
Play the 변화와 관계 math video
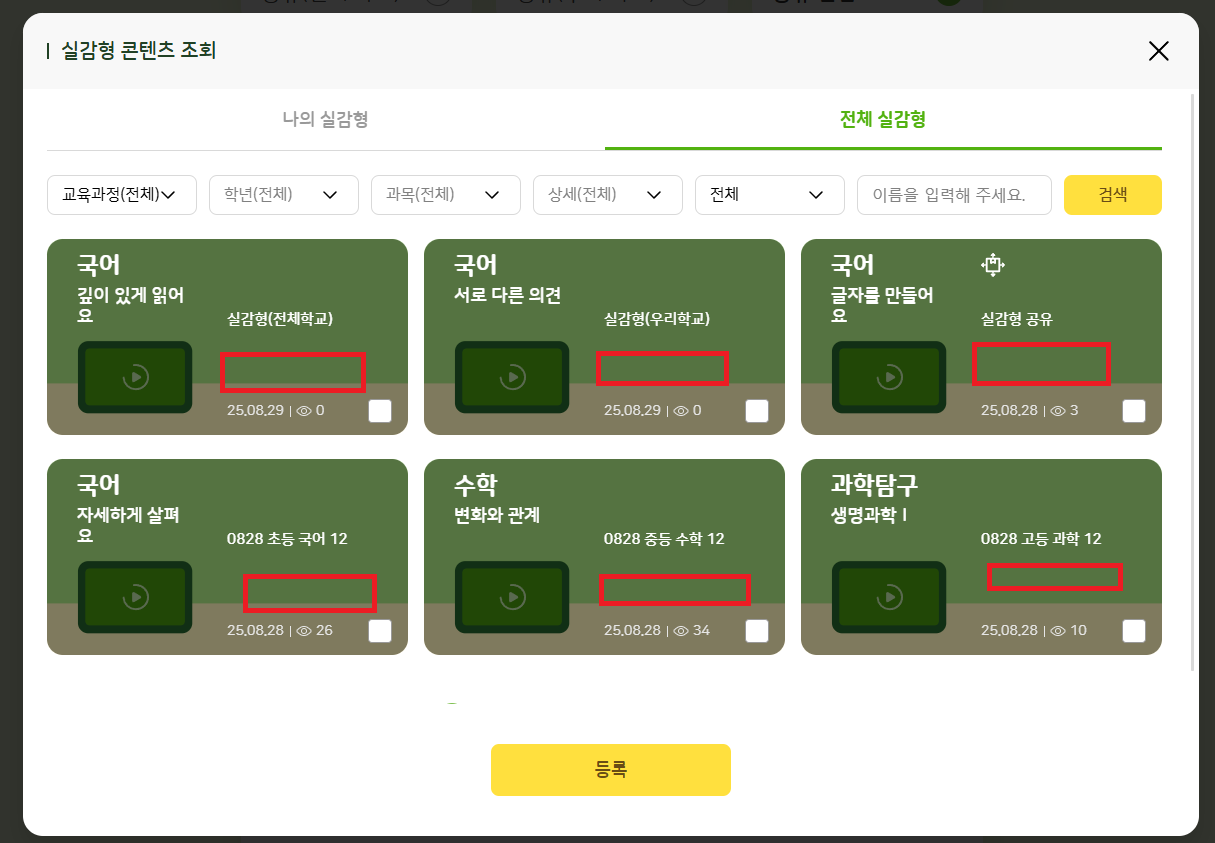[512, 597]
